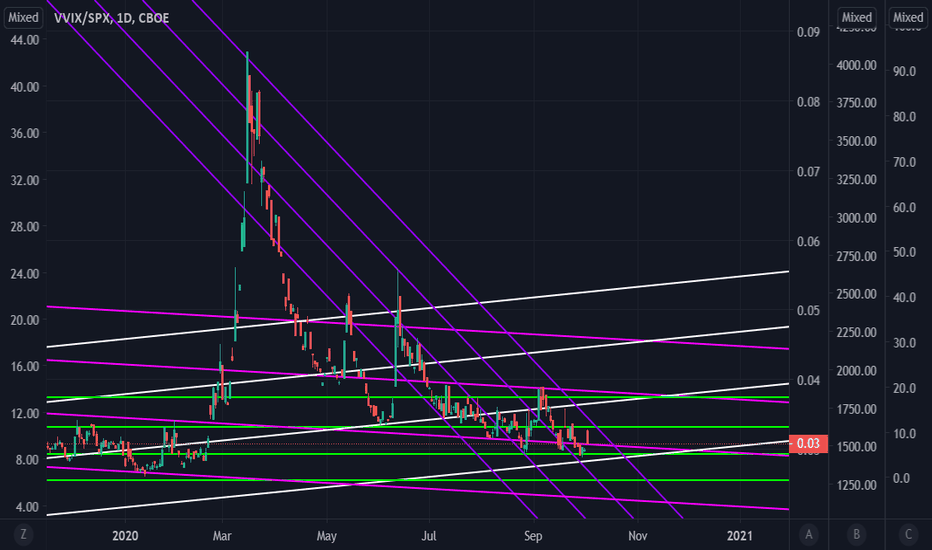
Task: Click the 2020 label on the time axis
Action: pyautogui.click(x=125, y=536)
